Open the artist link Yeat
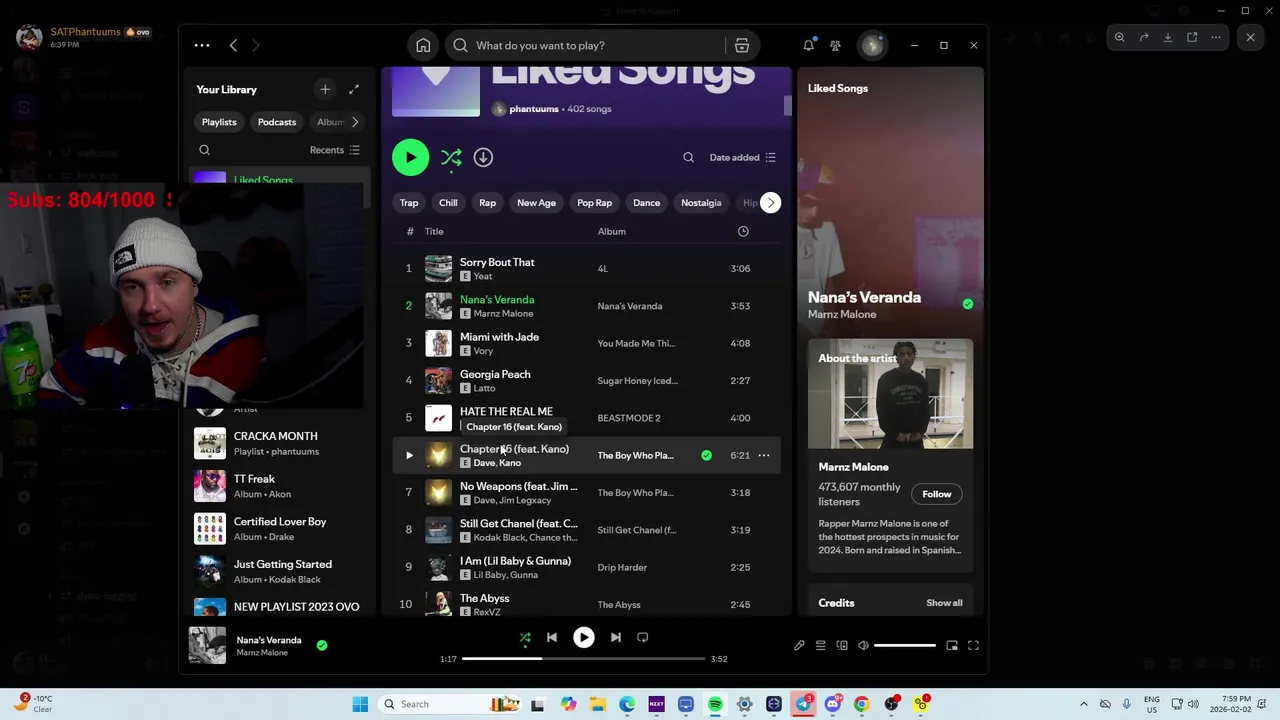The image size is (1280, 720). coord(483,276)
